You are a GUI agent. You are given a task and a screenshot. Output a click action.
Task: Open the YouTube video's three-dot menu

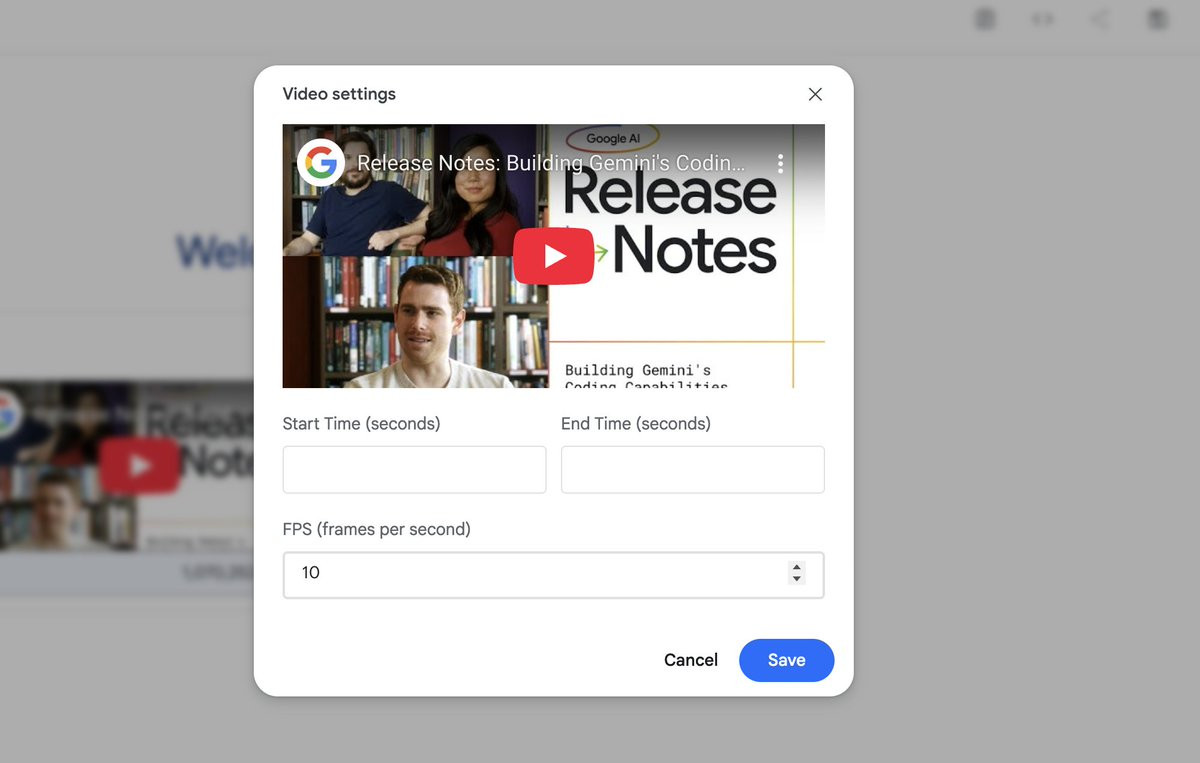780,164
